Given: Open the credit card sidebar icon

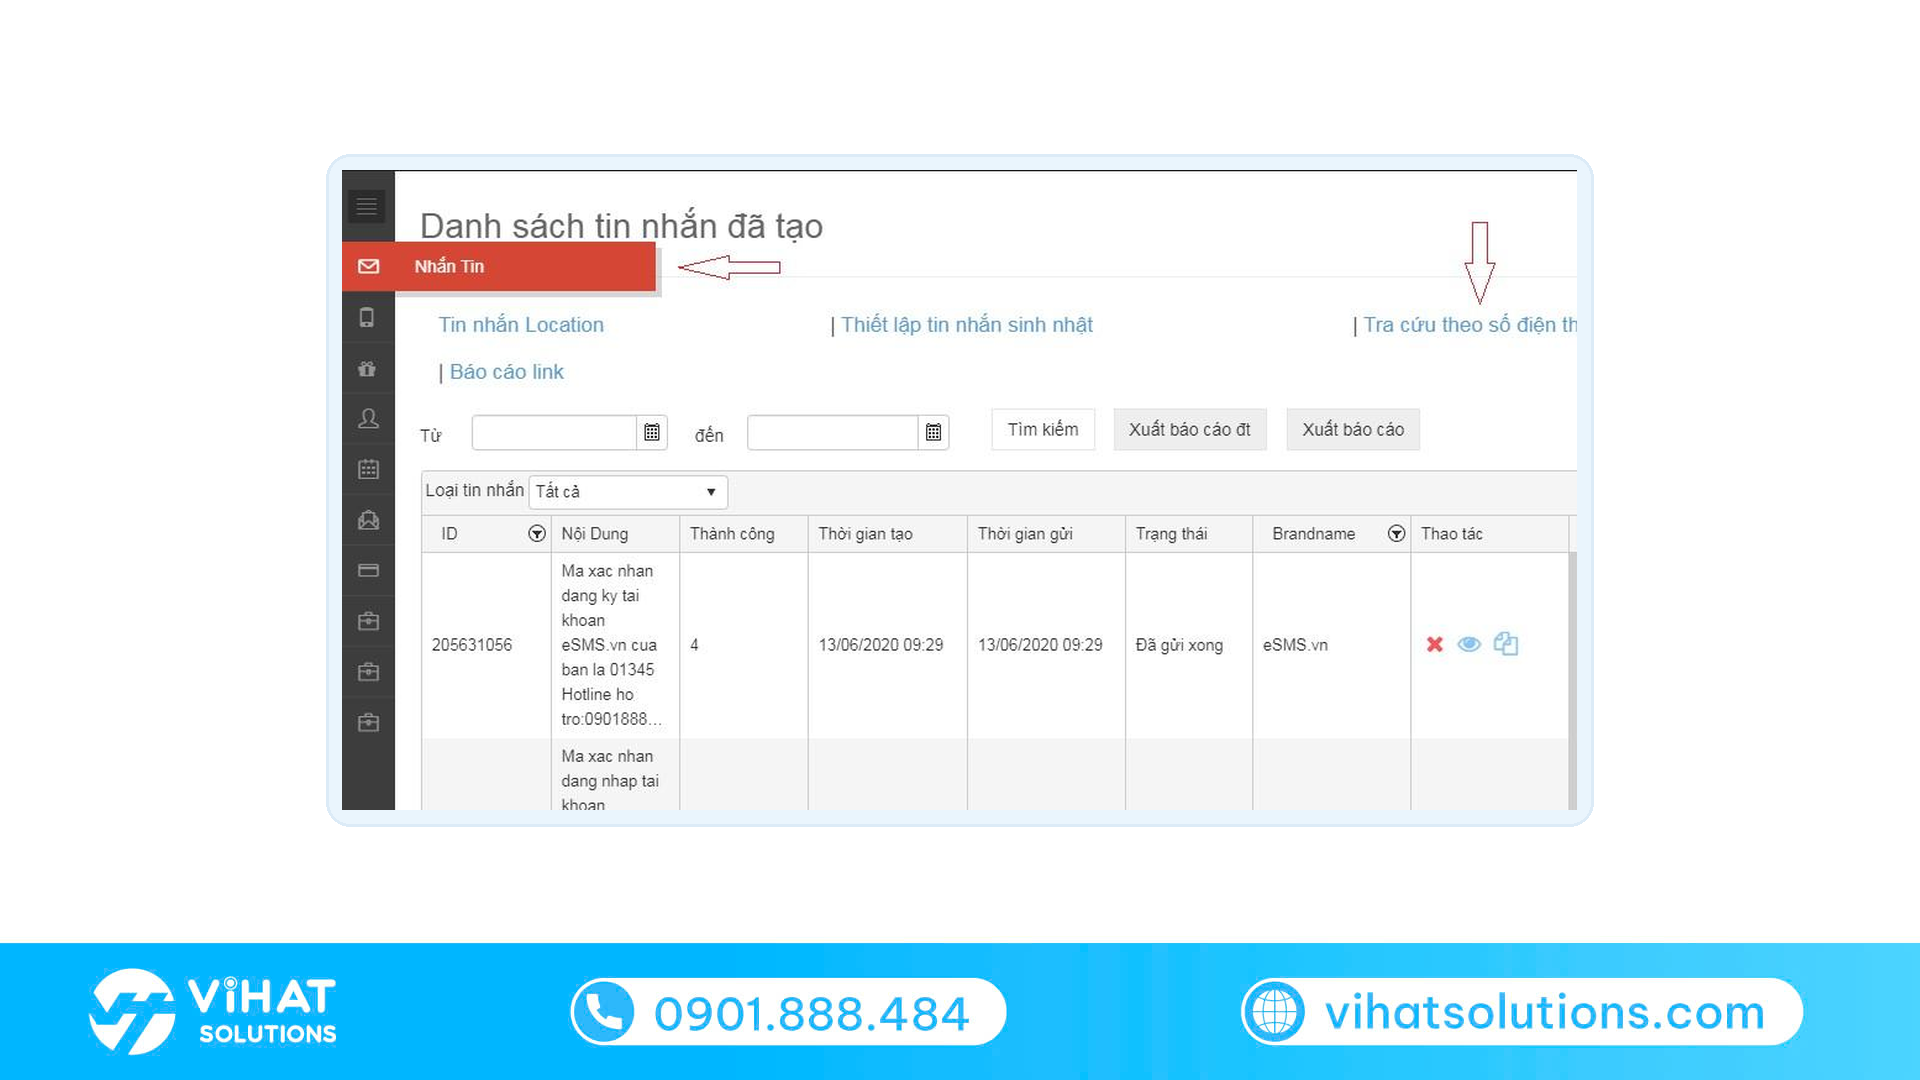Looking at the screenshot, I should [x=368, y=570].
